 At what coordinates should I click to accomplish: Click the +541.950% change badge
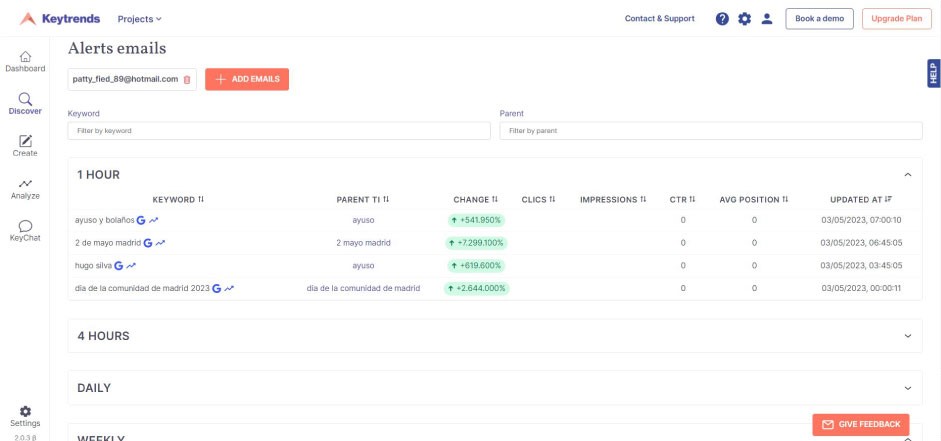pos(476,220)
